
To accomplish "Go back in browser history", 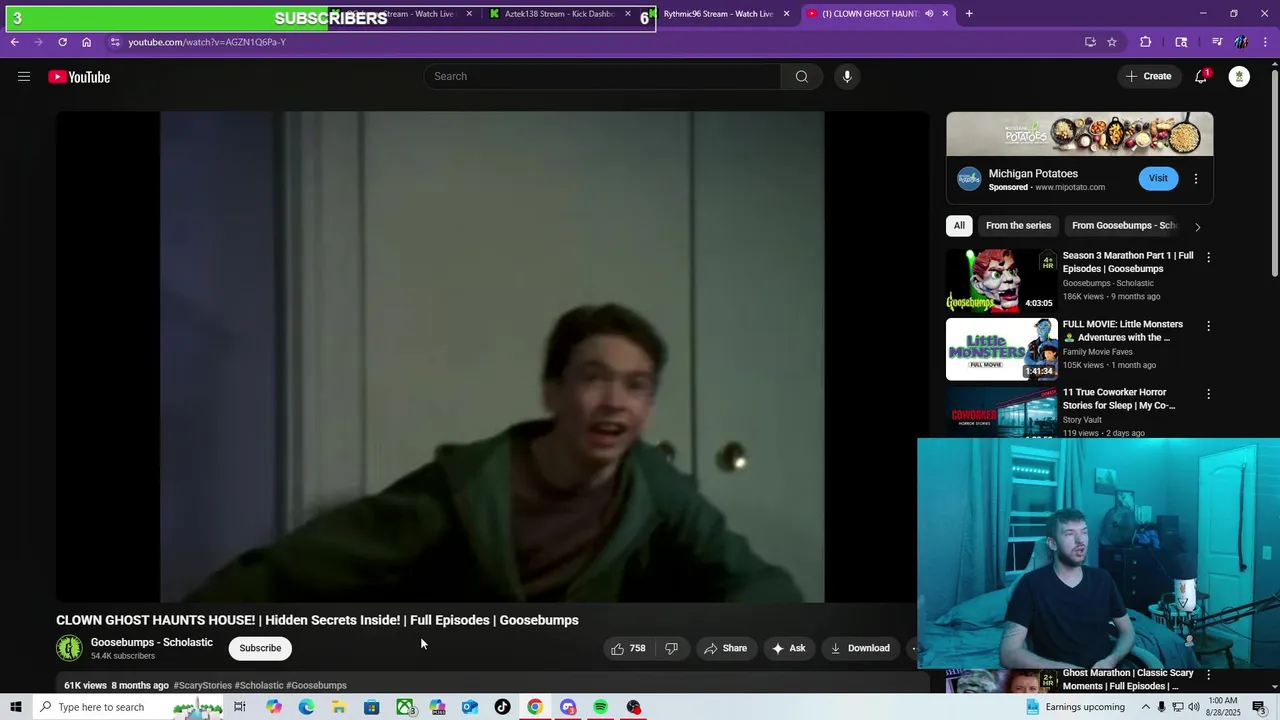I will click(x=14, y=42).
